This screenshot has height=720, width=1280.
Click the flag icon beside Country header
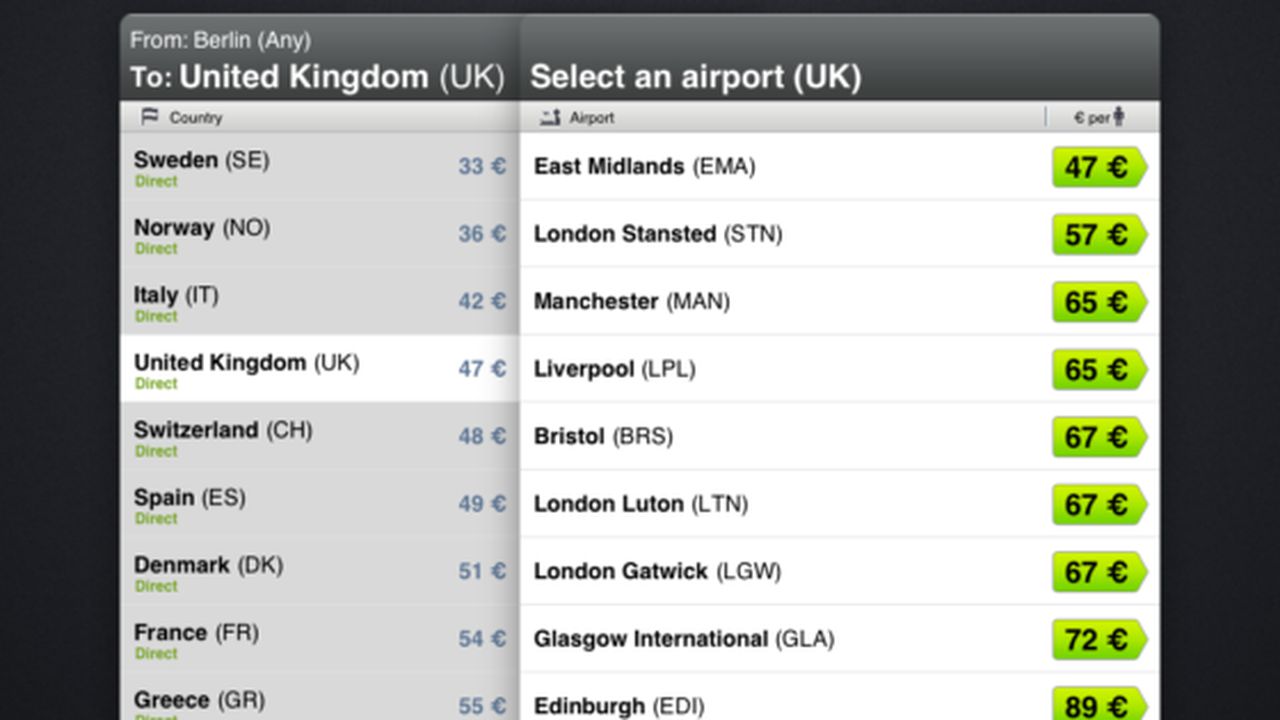[x=150, y=117]
